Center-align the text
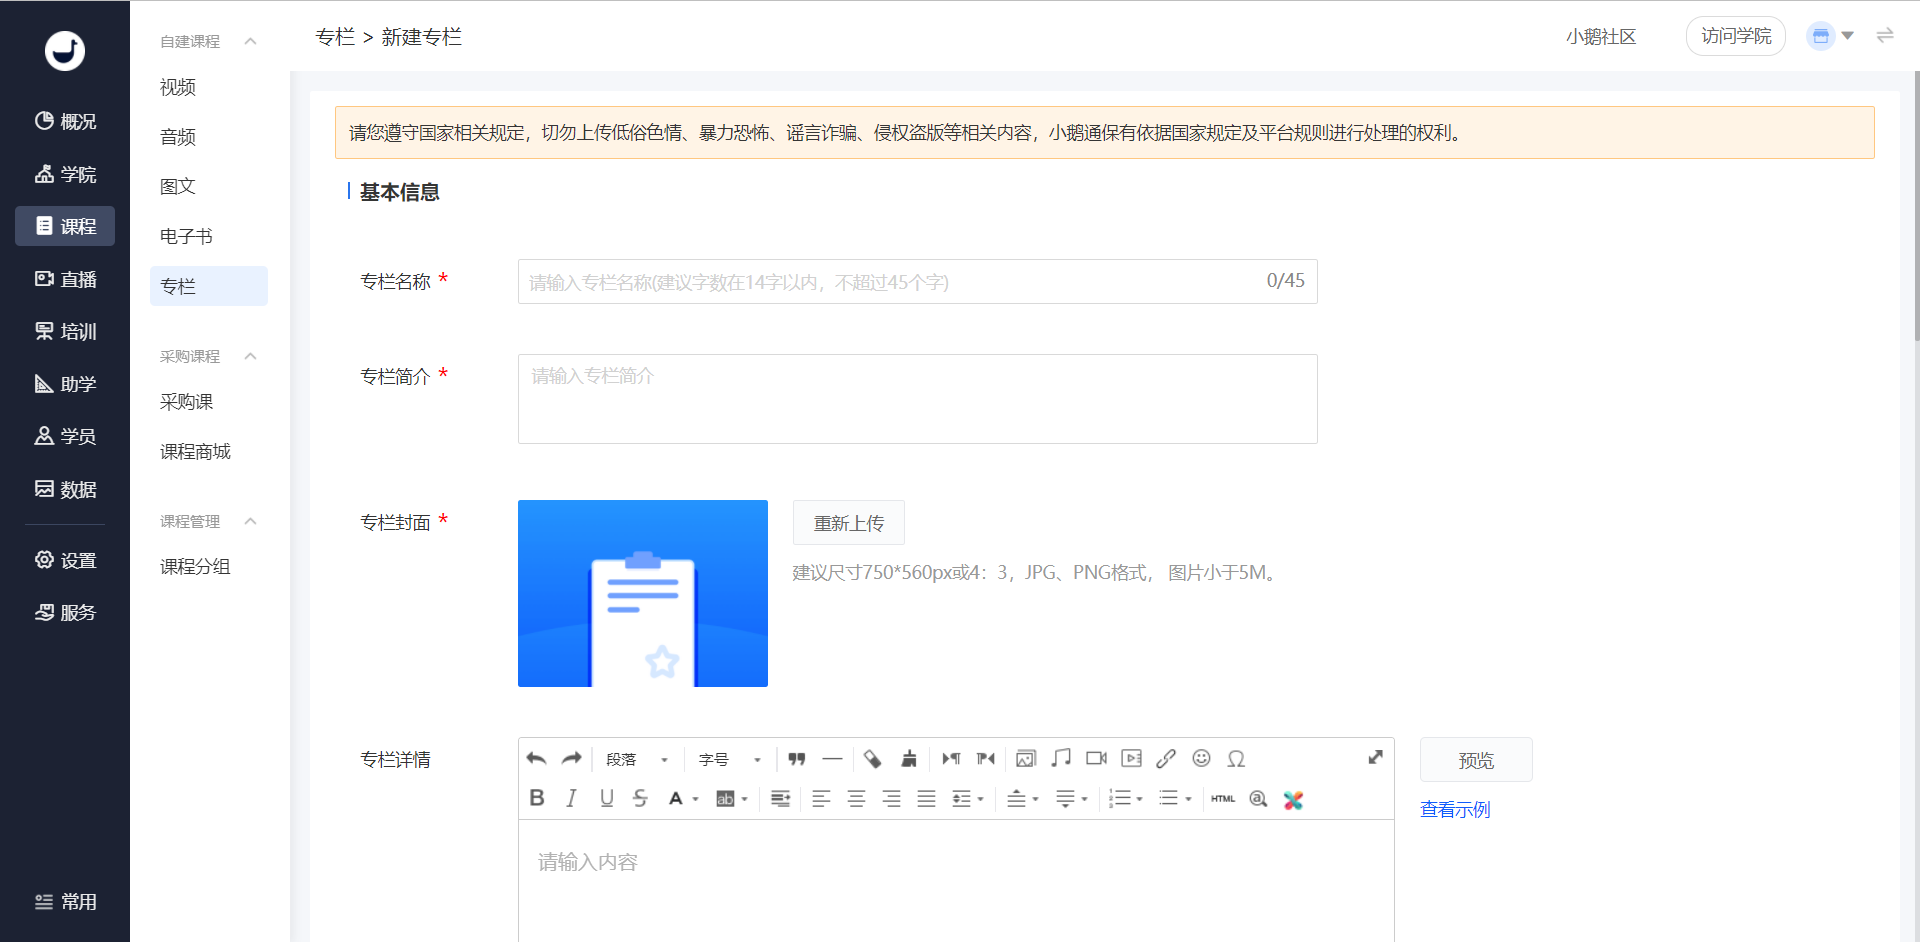The image size is (1920, 942). [x=856, y=798]
